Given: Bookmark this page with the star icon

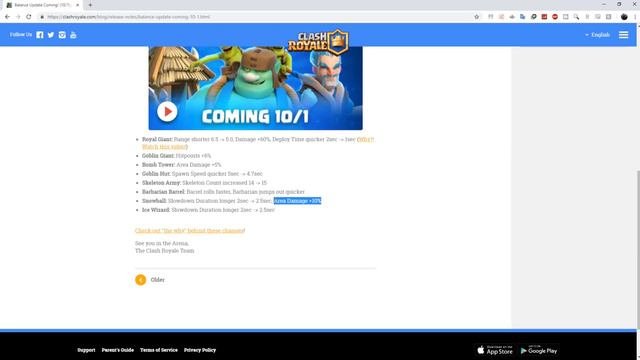Looking at the screenshot, I should coord(476,17).
